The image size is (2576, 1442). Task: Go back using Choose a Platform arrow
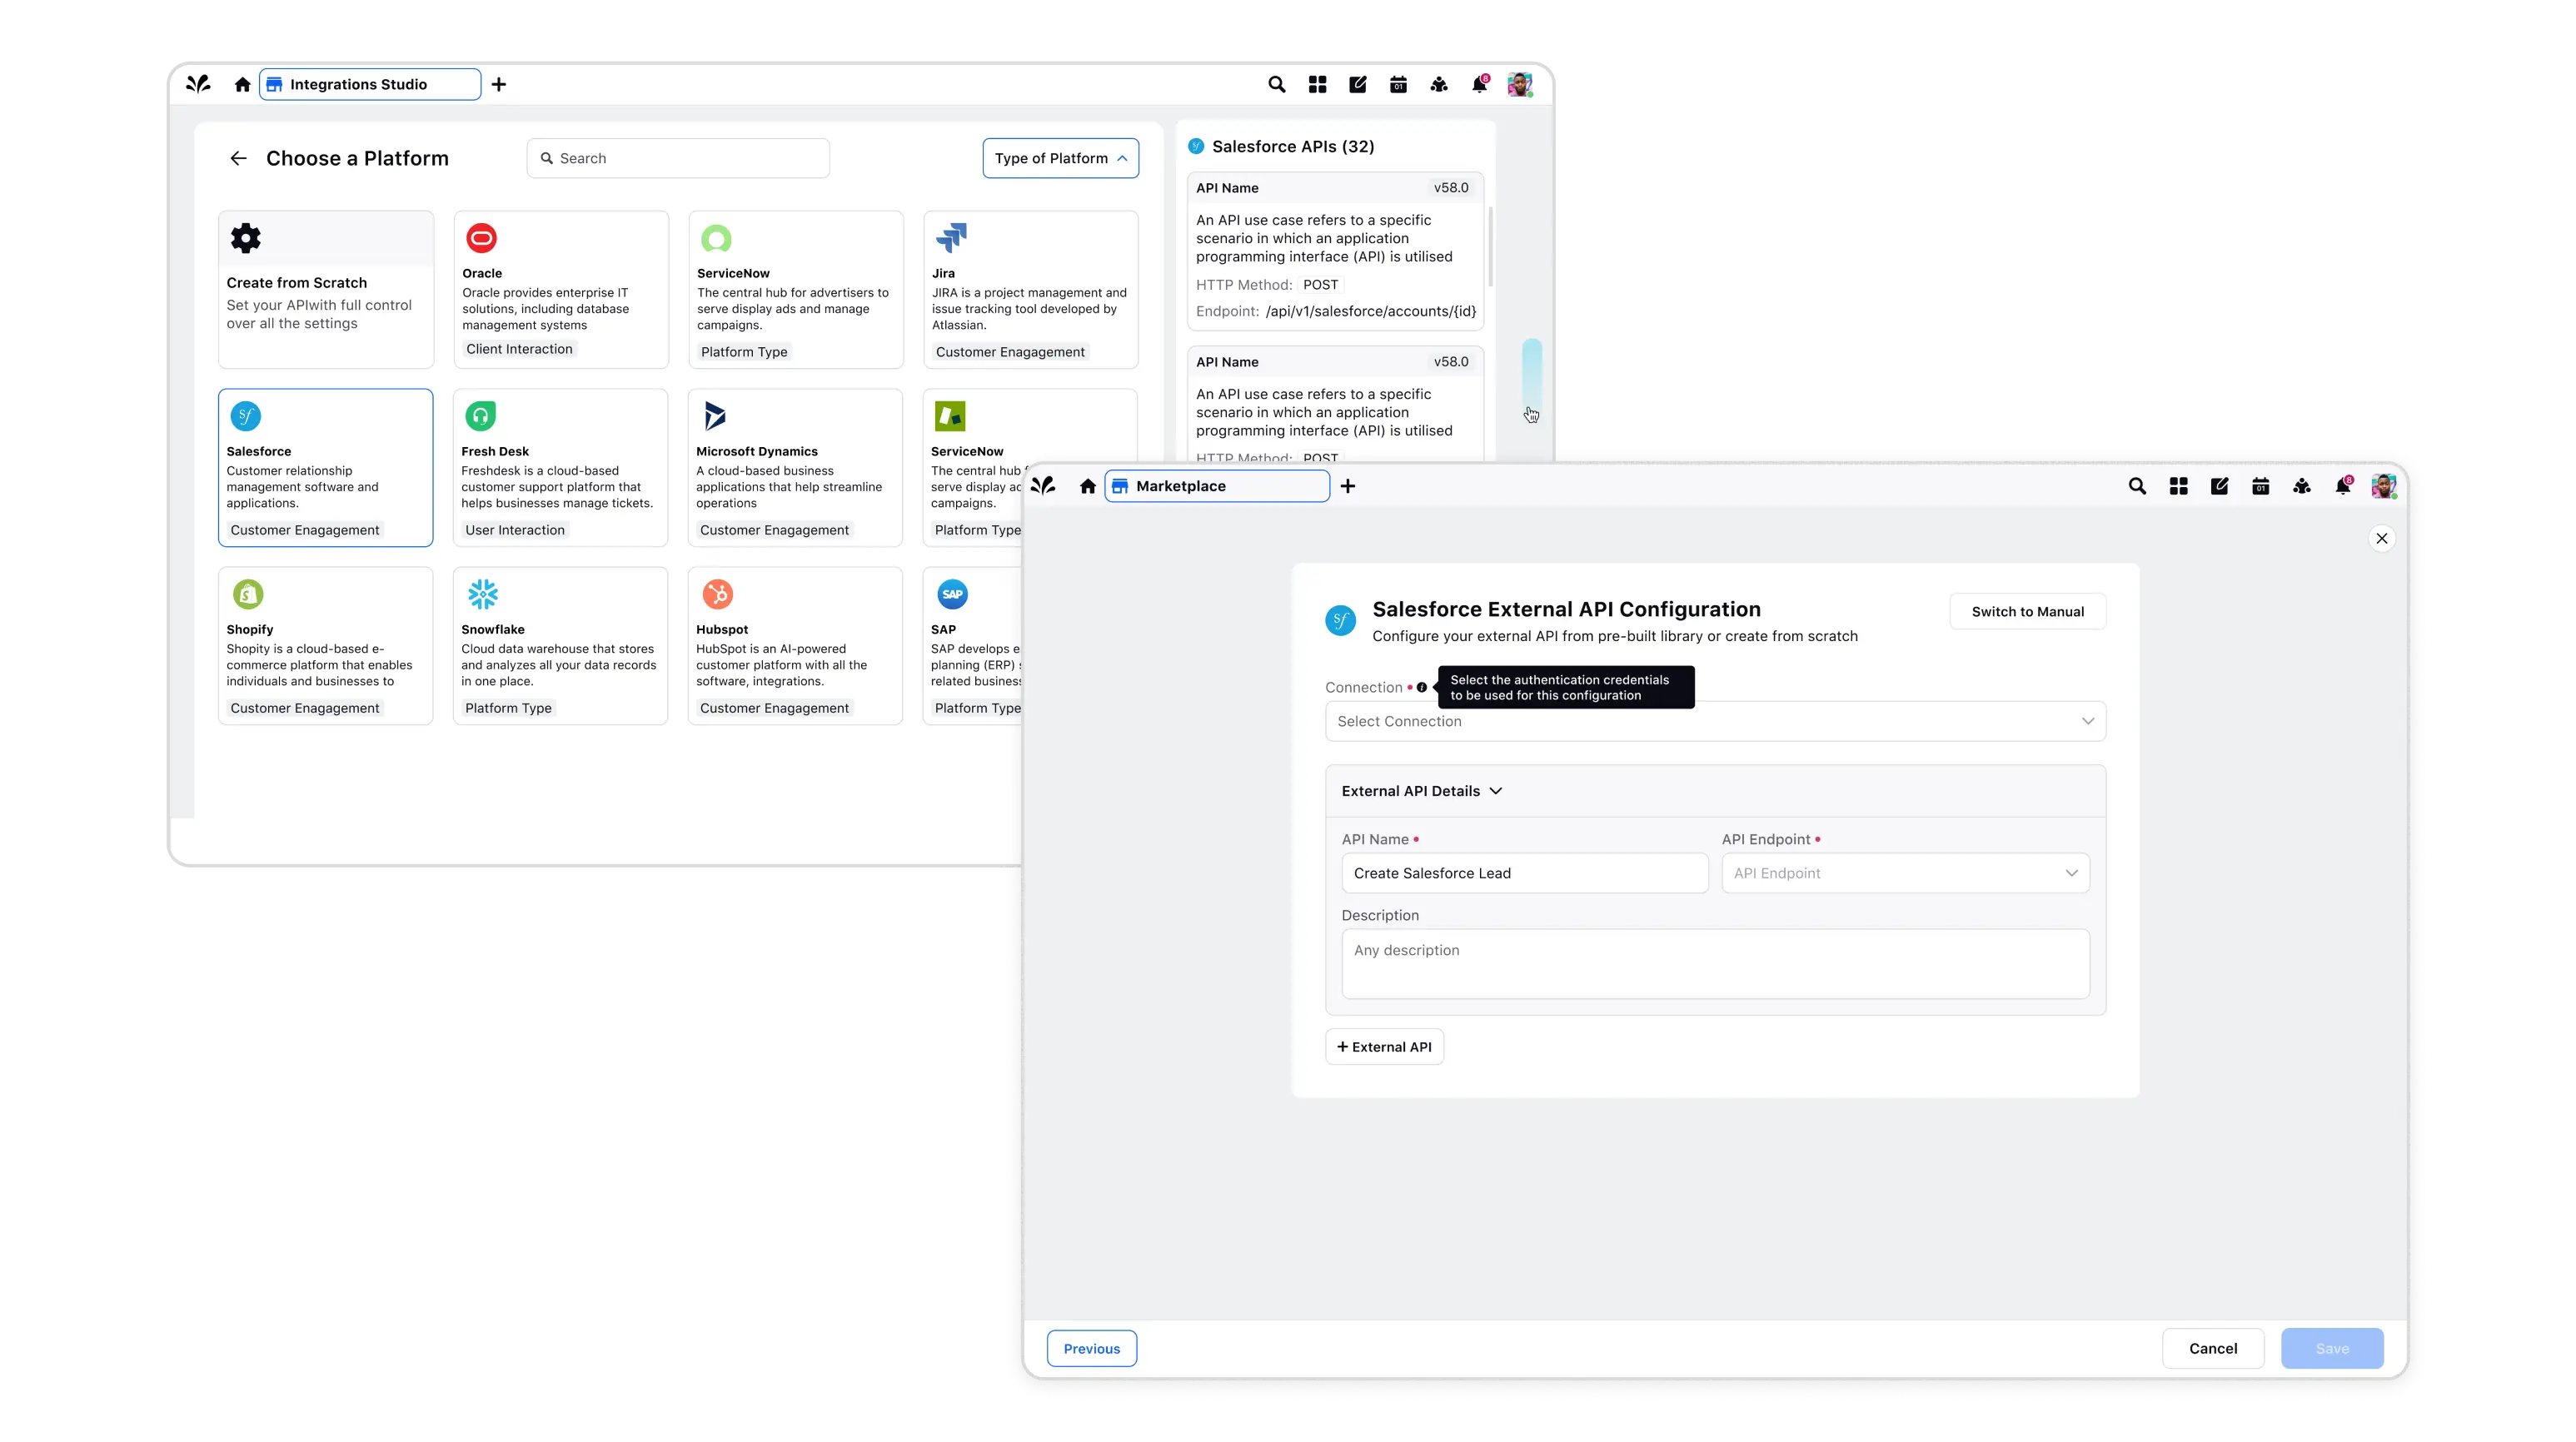tap(238, 158)
